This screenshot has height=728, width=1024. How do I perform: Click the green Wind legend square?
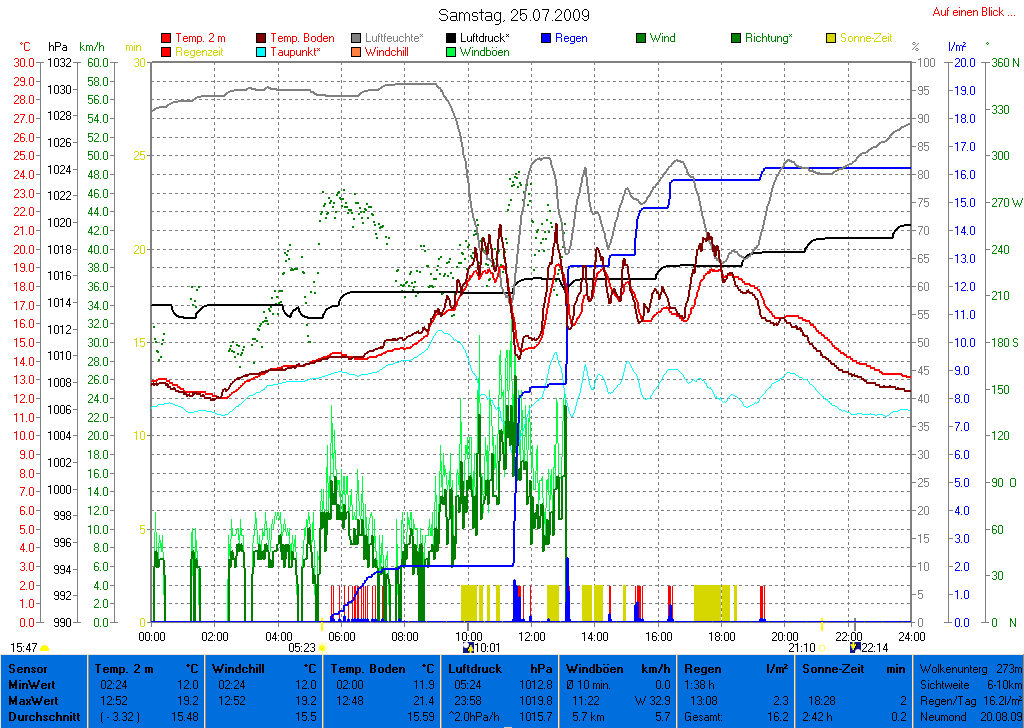click(641, 38)
